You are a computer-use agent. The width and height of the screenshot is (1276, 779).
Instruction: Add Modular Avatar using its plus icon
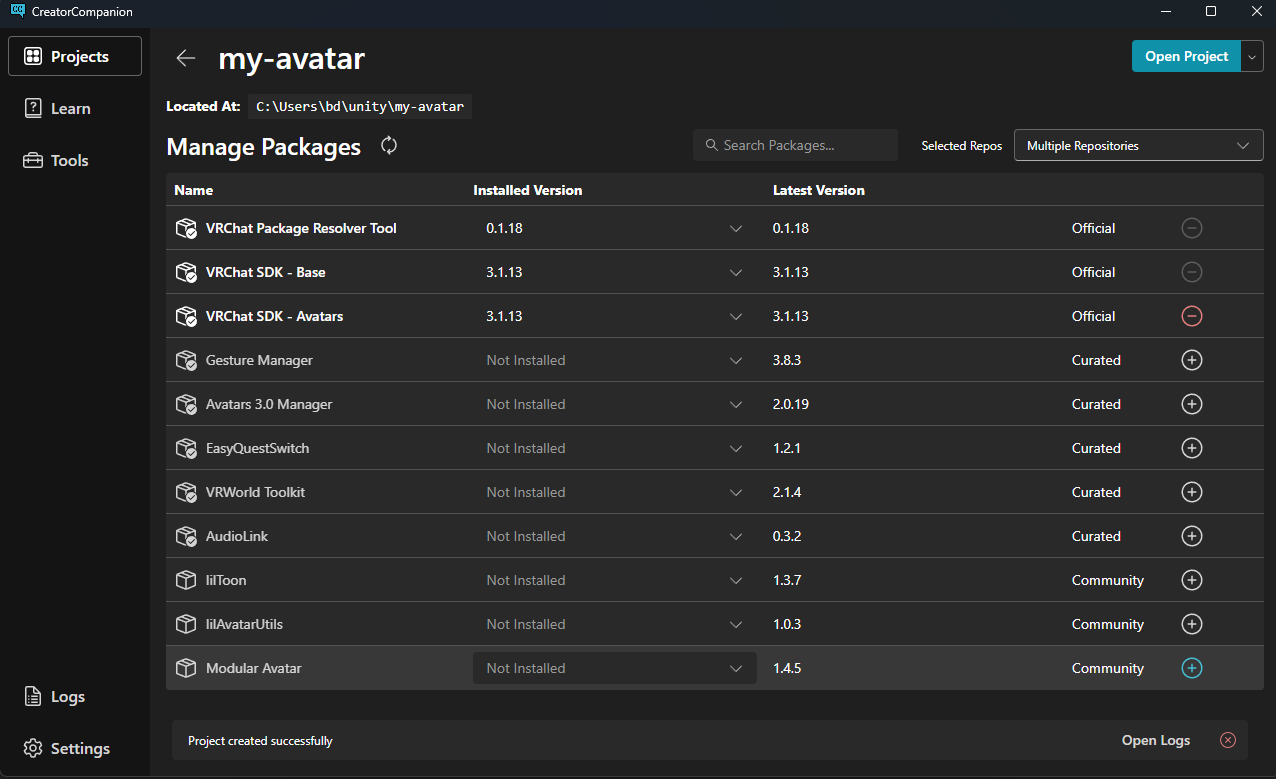[x=1191, y=668]
